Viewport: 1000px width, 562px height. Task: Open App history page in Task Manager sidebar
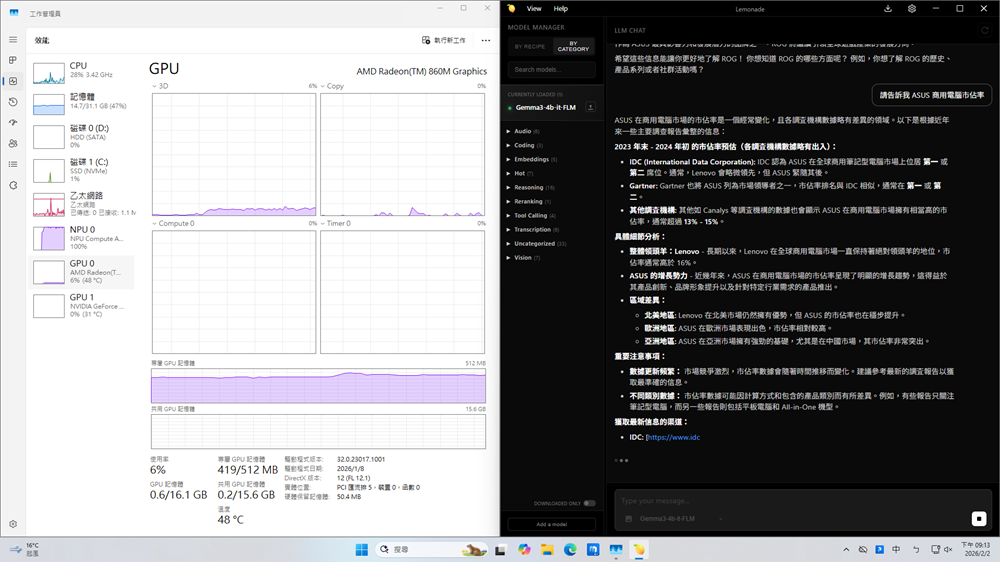click(13, 102)
